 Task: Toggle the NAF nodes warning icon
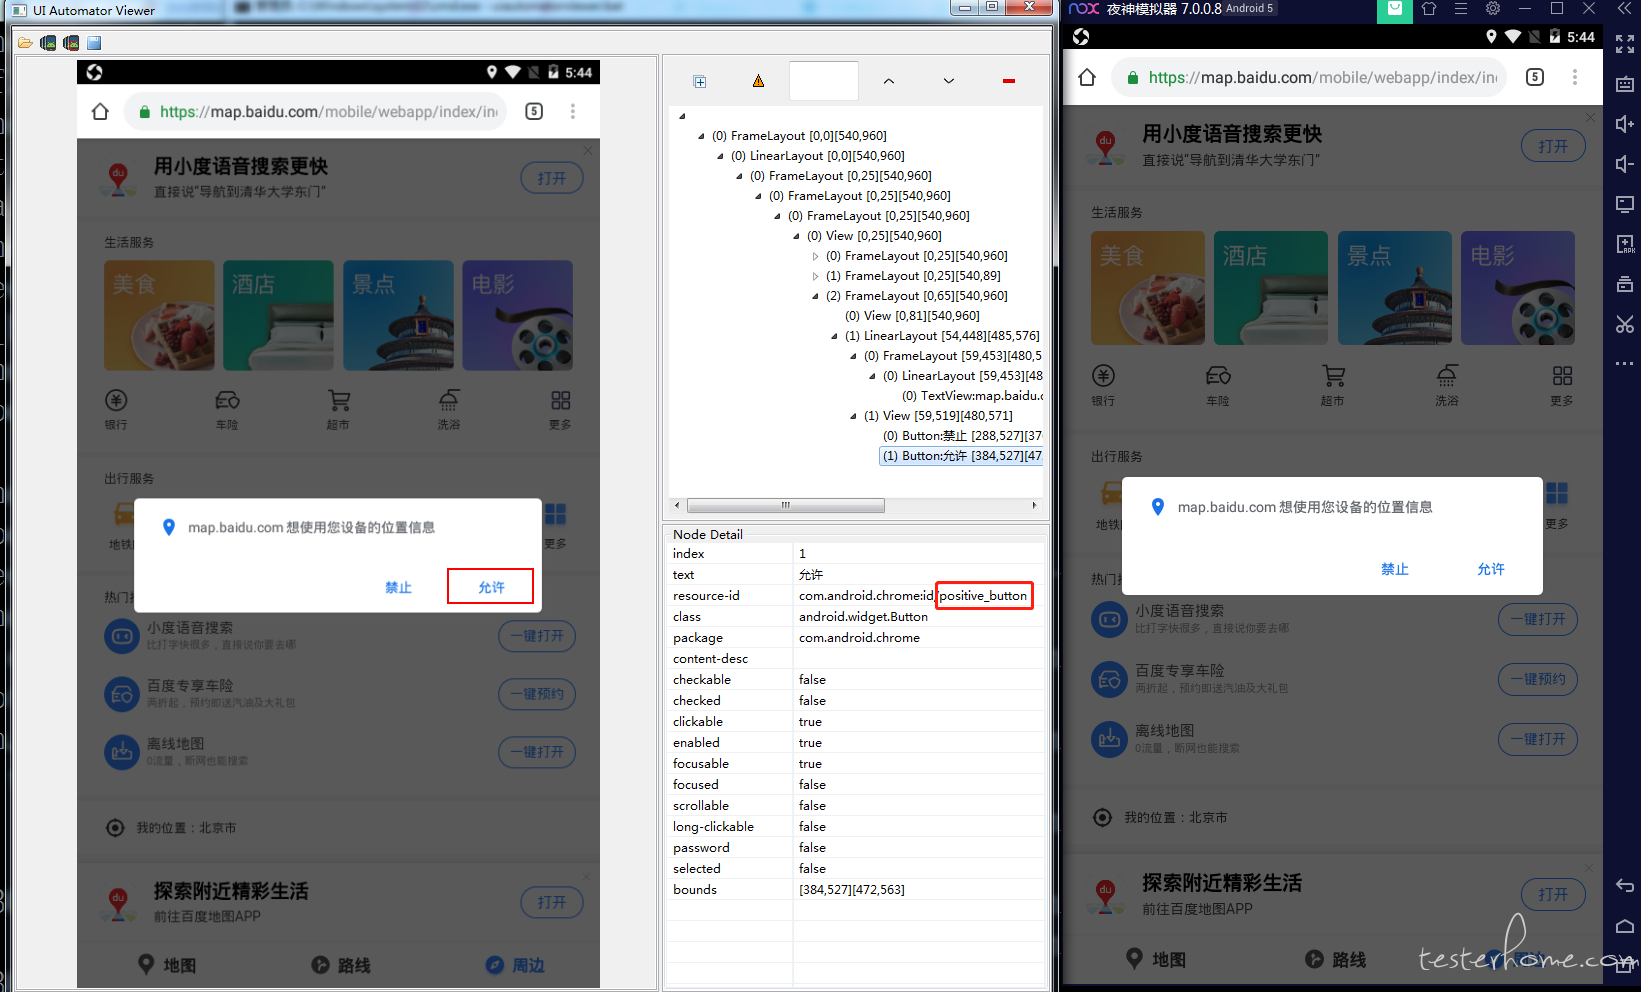coord(758,81)
